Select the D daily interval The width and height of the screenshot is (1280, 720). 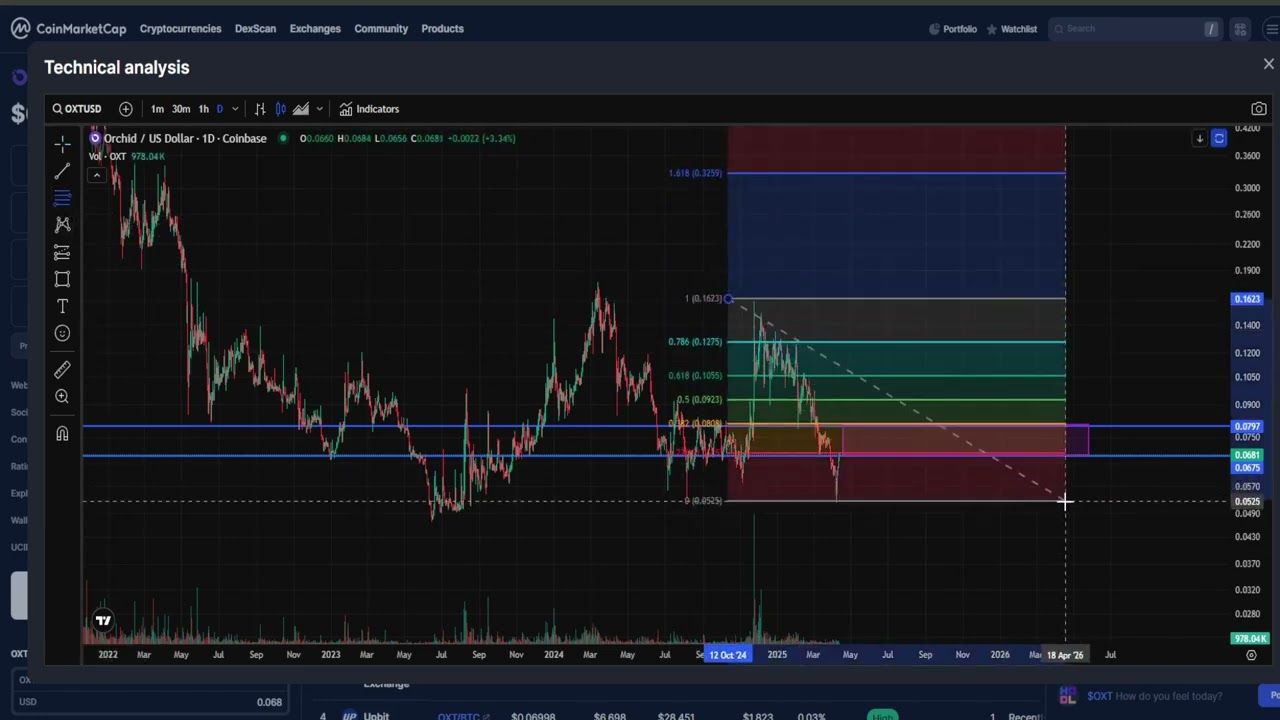tap(220, 109)
